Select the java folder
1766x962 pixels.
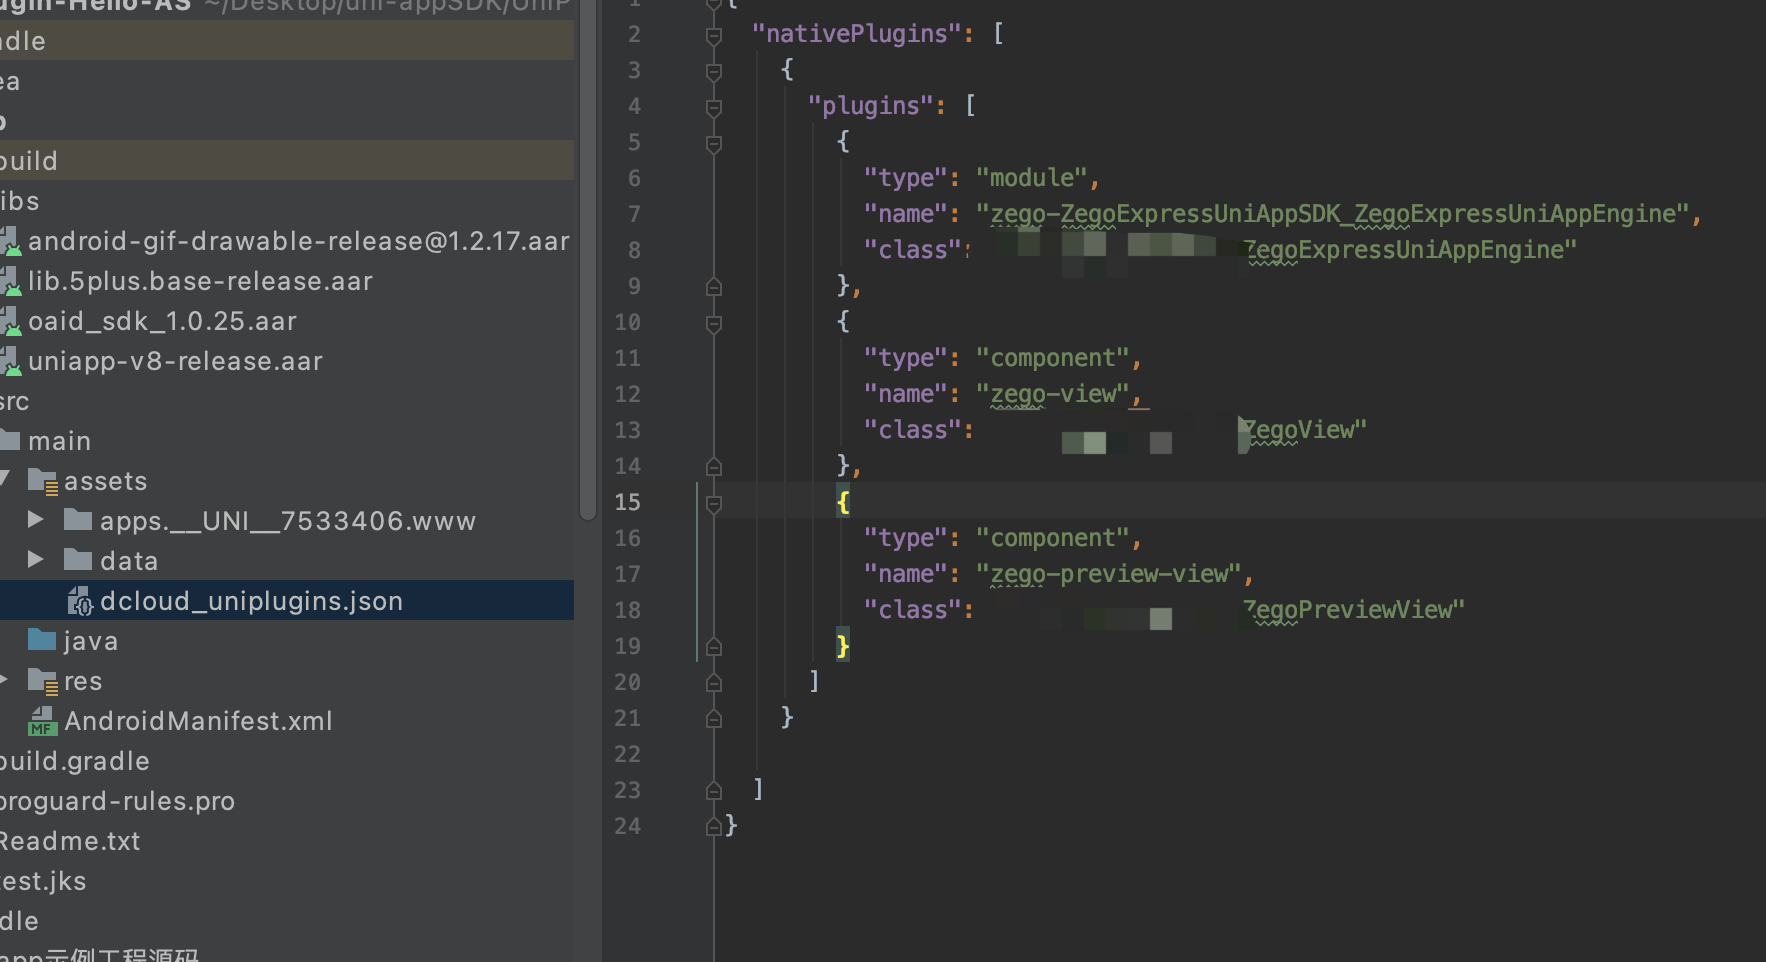[x=90, y=641]
